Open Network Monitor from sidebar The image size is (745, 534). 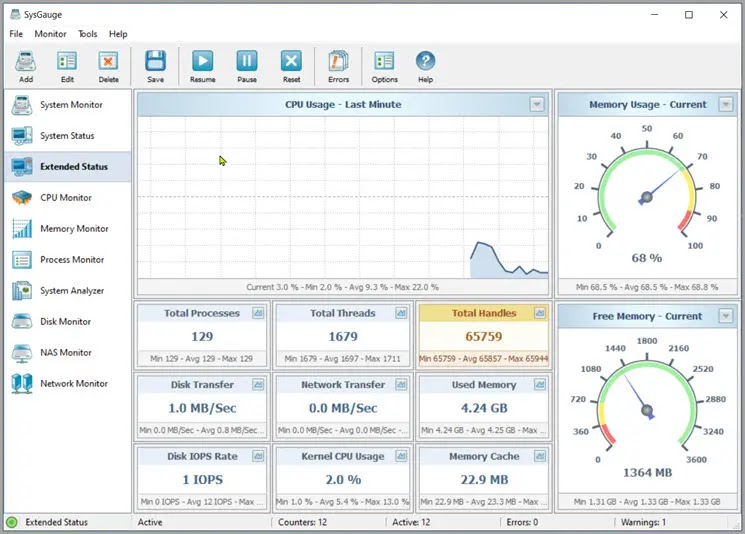[x=68, y=383]
